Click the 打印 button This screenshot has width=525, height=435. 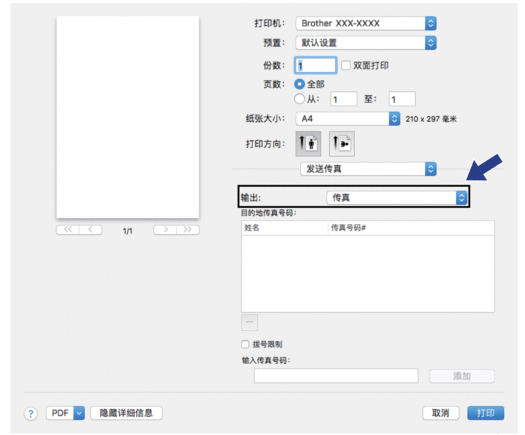(x=485, y=413)
